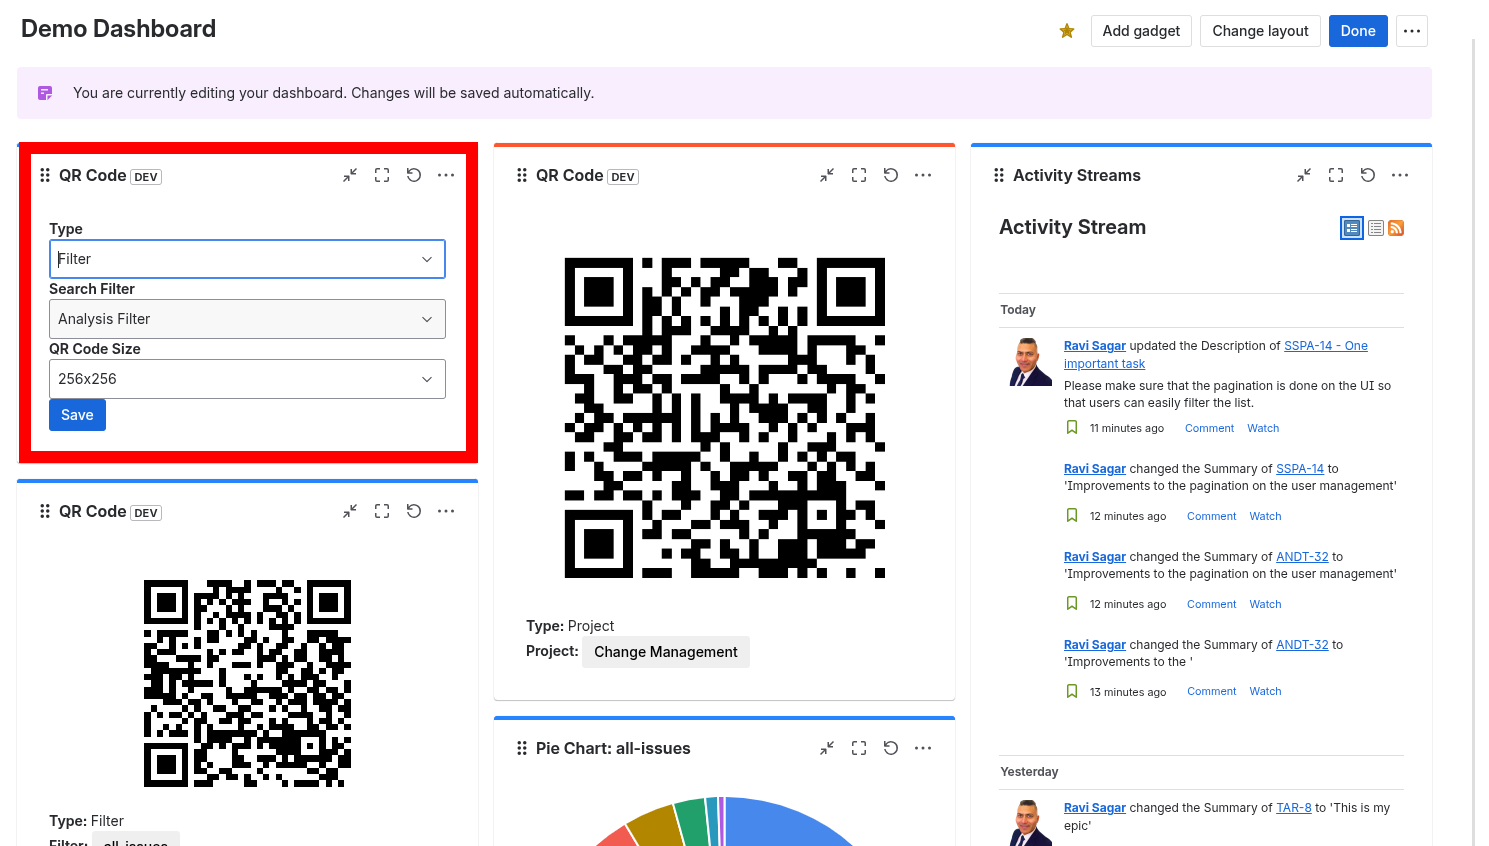
Task: Maximize the Activity Streams gadget
Action: tap(1336, 175)
